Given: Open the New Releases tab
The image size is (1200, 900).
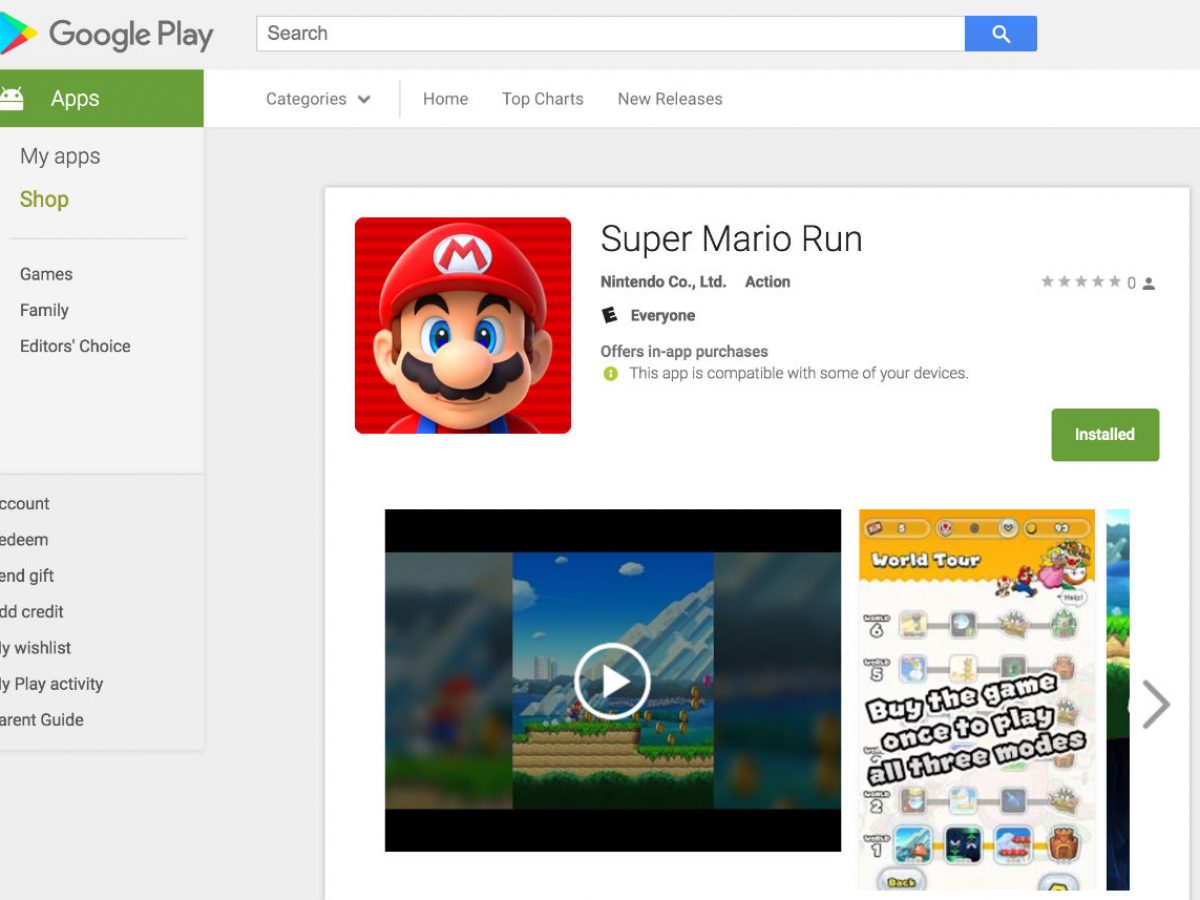Looking at the screenshot, I should coord(670,99).
